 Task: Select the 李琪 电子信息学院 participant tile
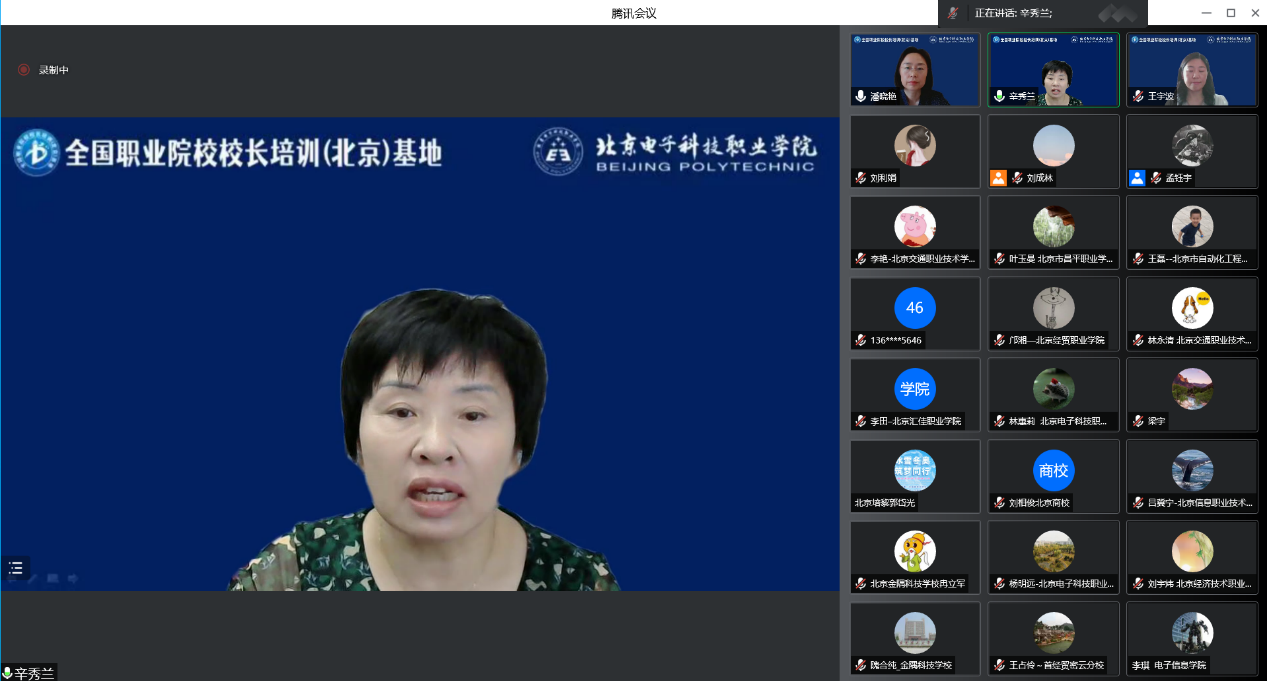click(1192, 639)
